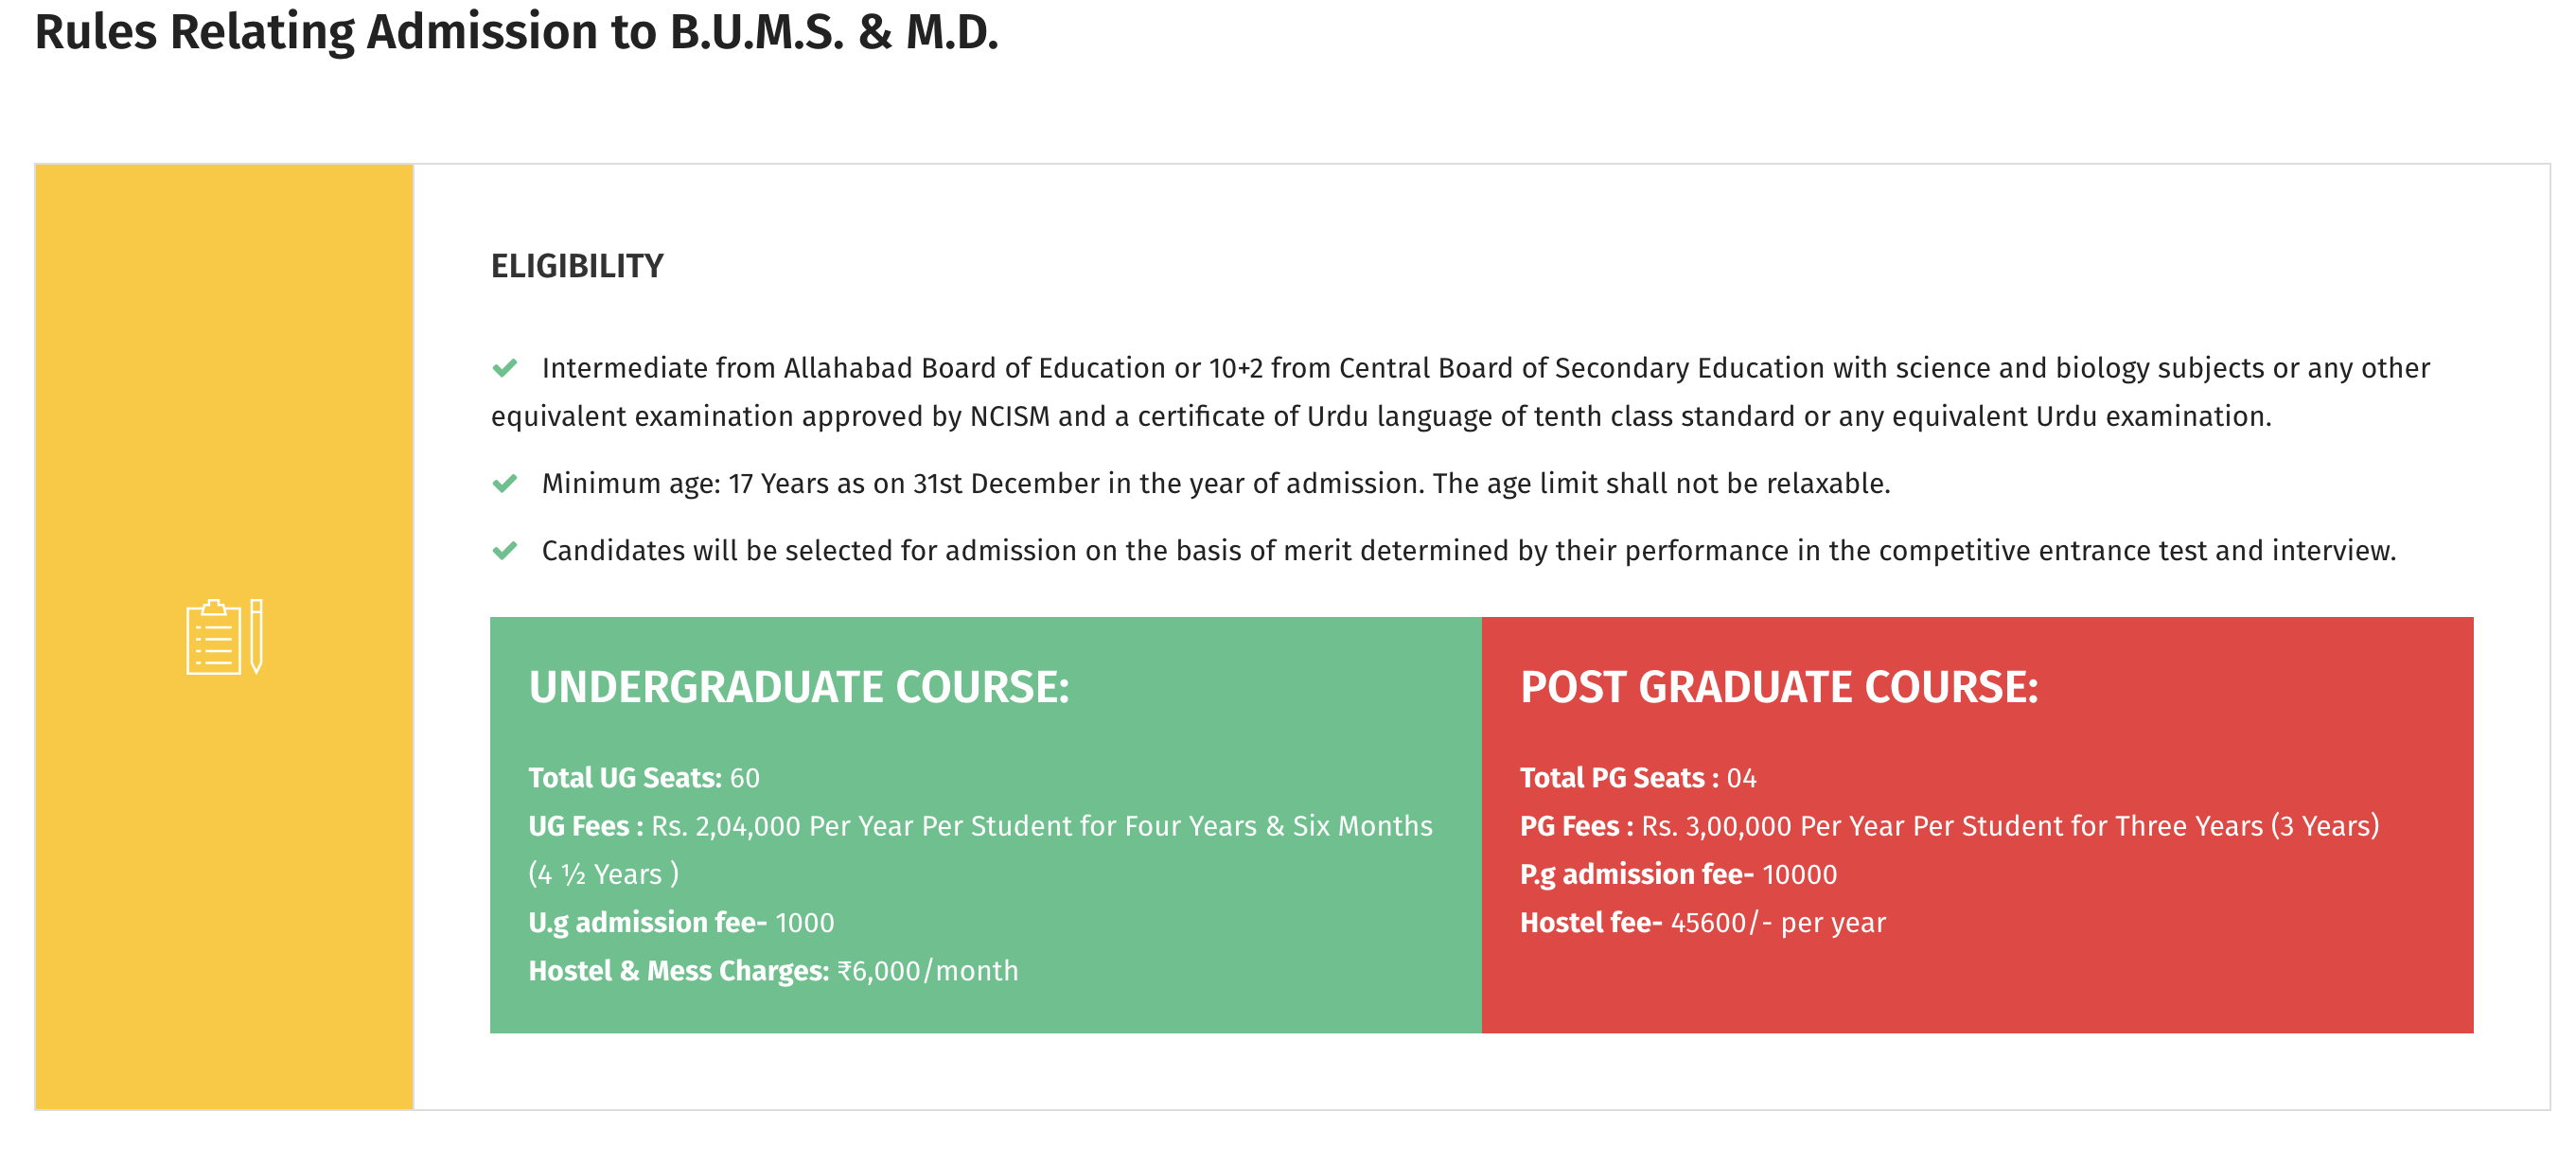Click the P.g admission fee label
Viewport: 2576px width, 1164px height.
[1636, 874]
